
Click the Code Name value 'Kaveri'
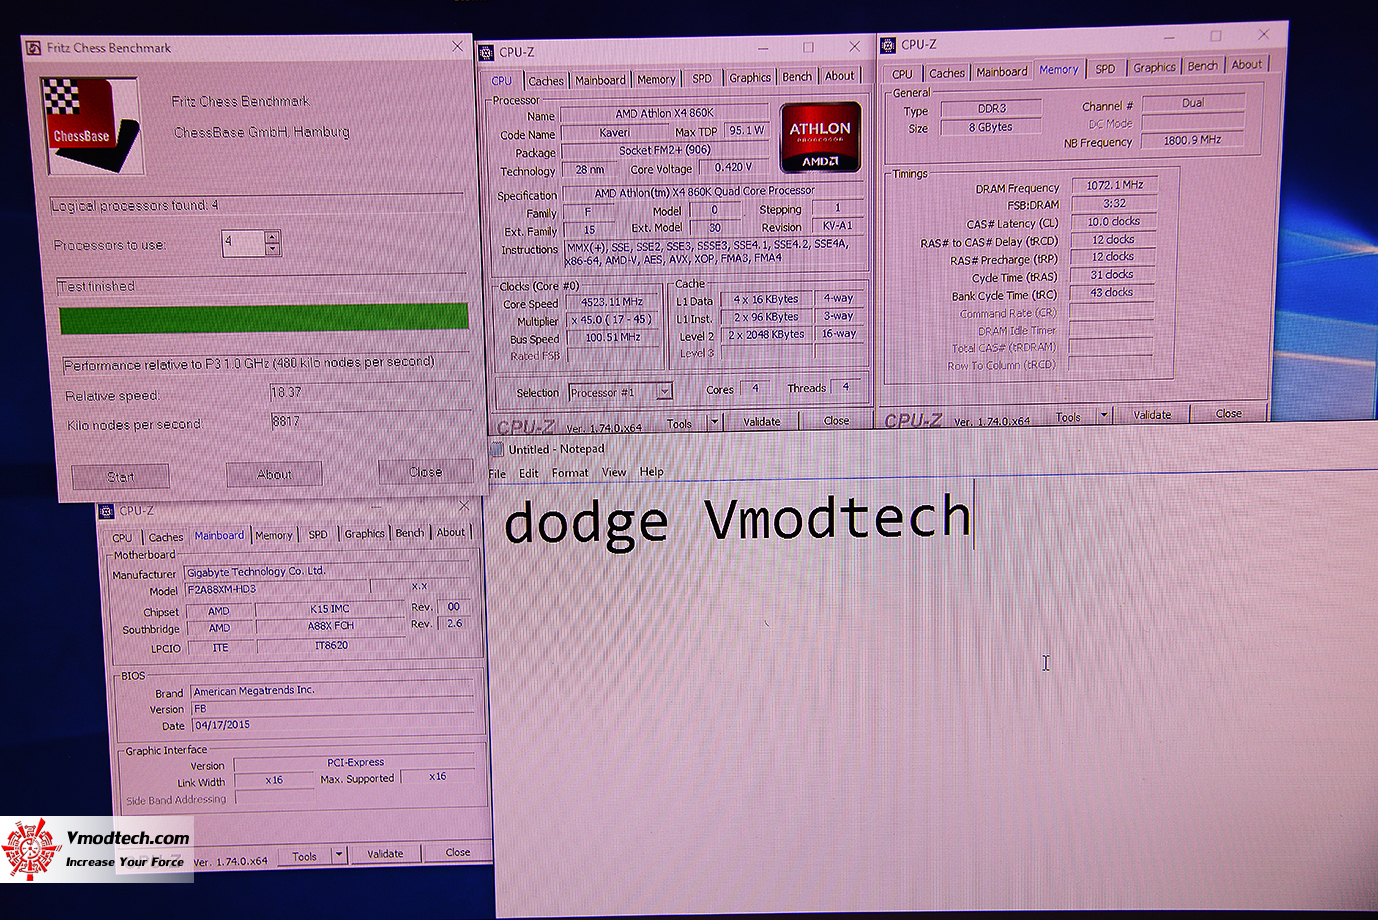tap(614, 133)
